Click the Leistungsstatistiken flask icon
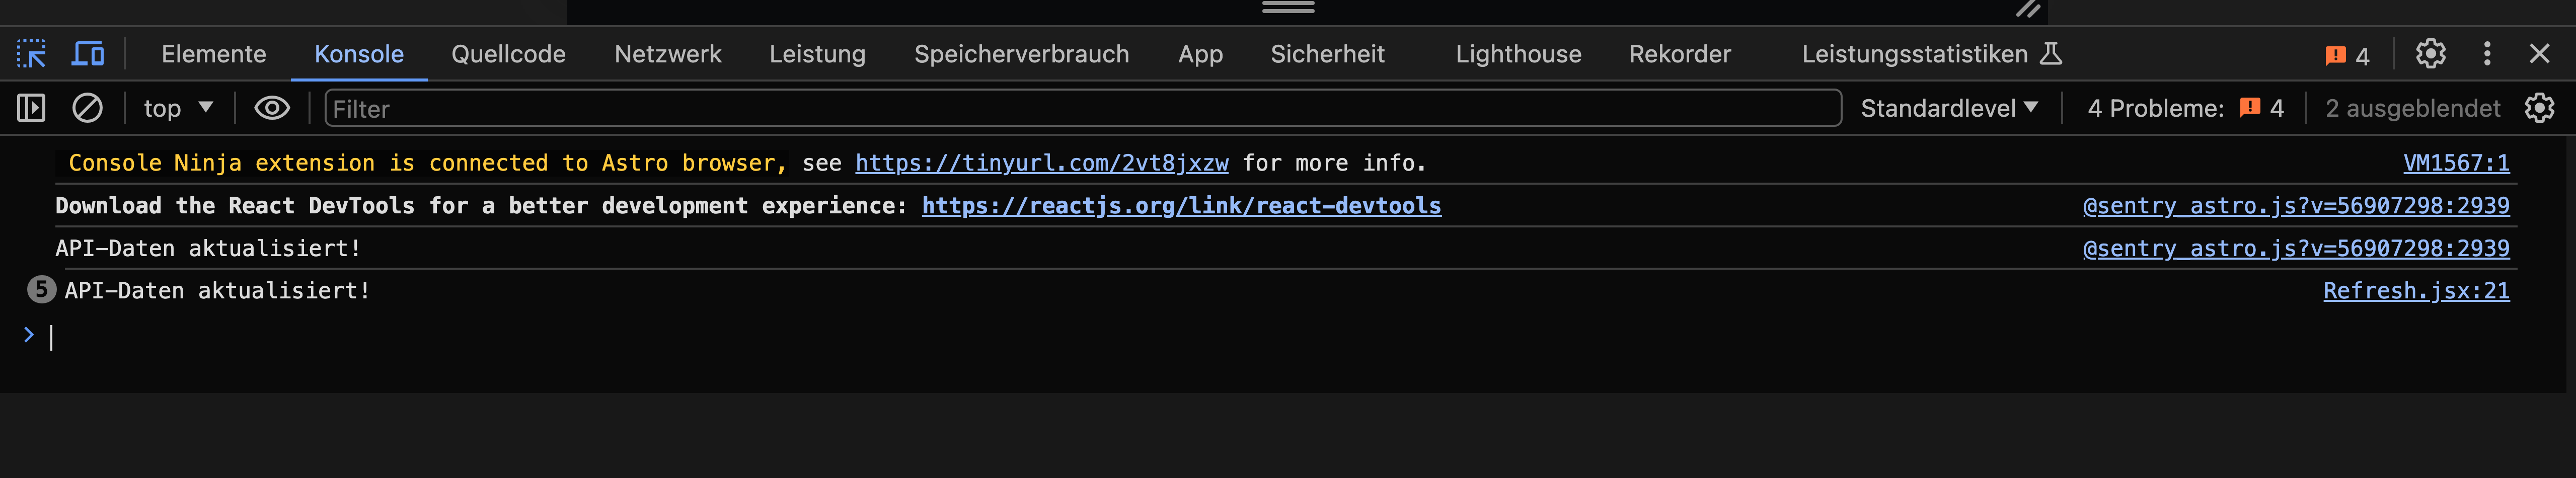Screen dimensions: 2576x478 click(2051, 54)
